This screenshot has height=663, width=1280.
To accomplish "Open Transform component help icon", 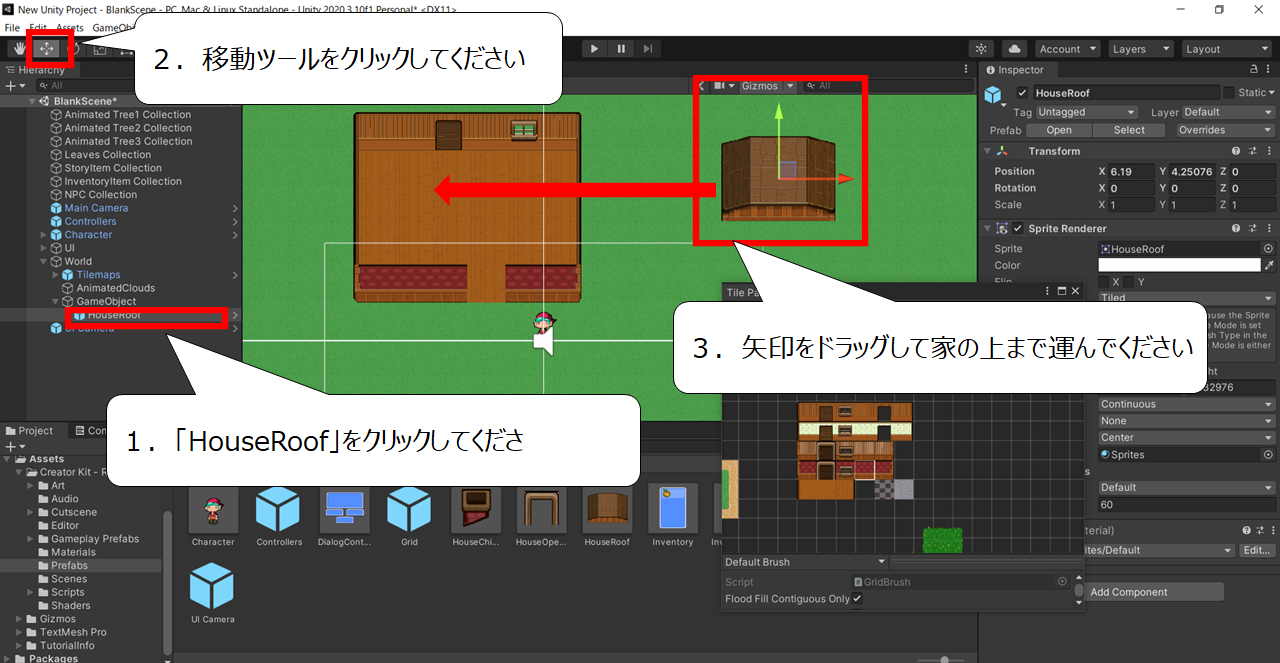I will [x=1236, y=151].
